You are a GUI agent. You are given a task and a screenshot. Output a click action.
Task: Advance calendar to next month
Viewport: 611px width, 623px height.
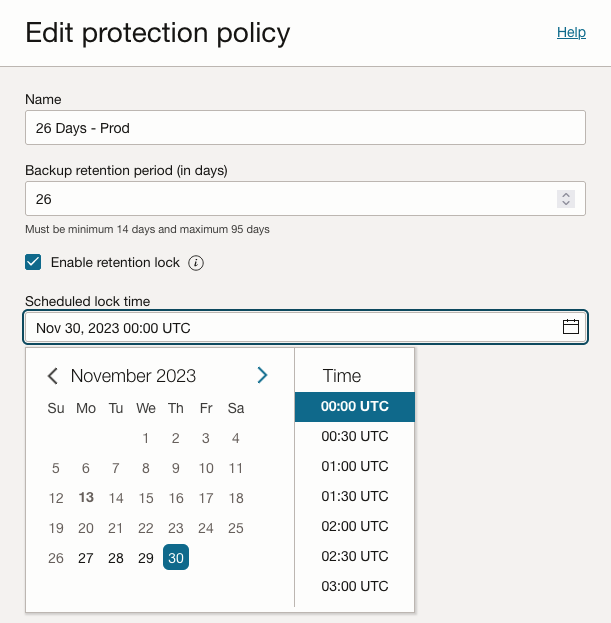(x=262, y=376)
